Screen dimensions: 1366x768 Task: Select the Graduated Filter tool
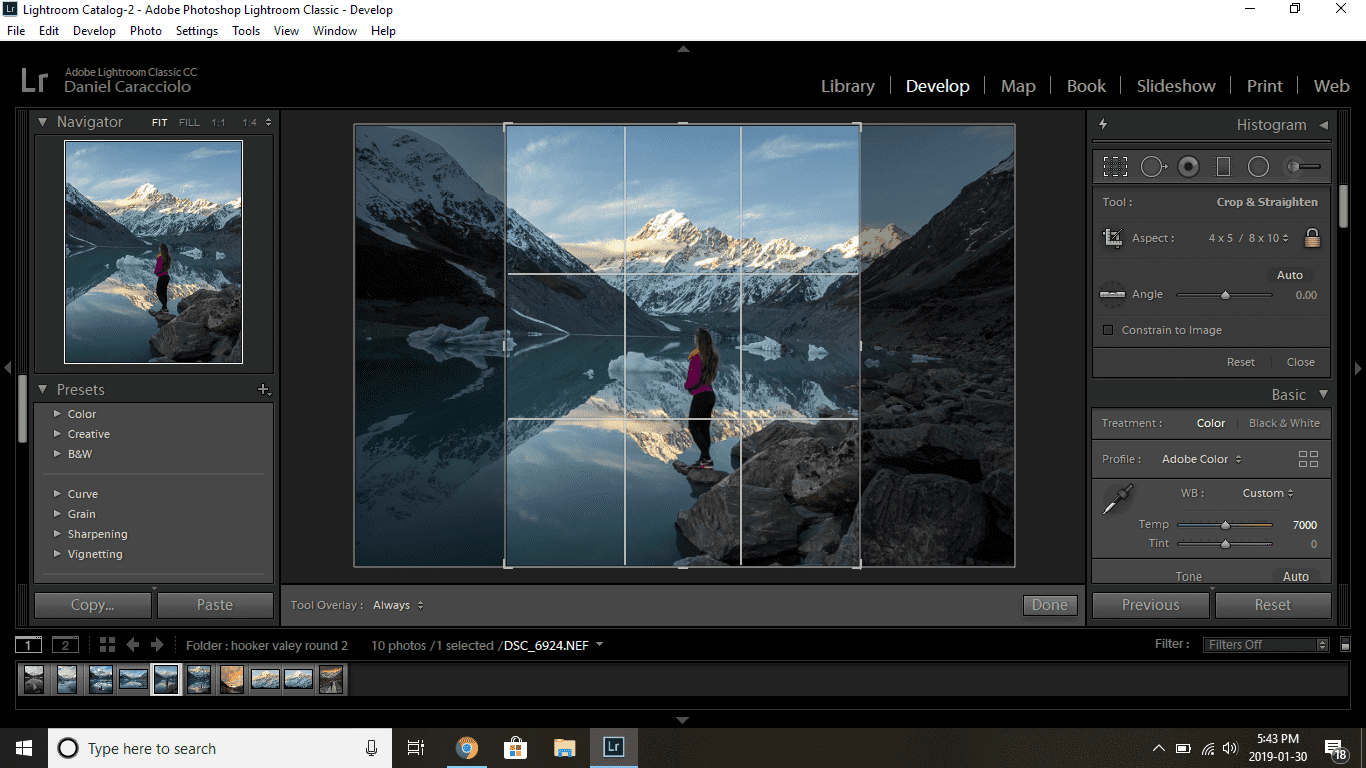pyautogui.click(x=1222, y=166)
